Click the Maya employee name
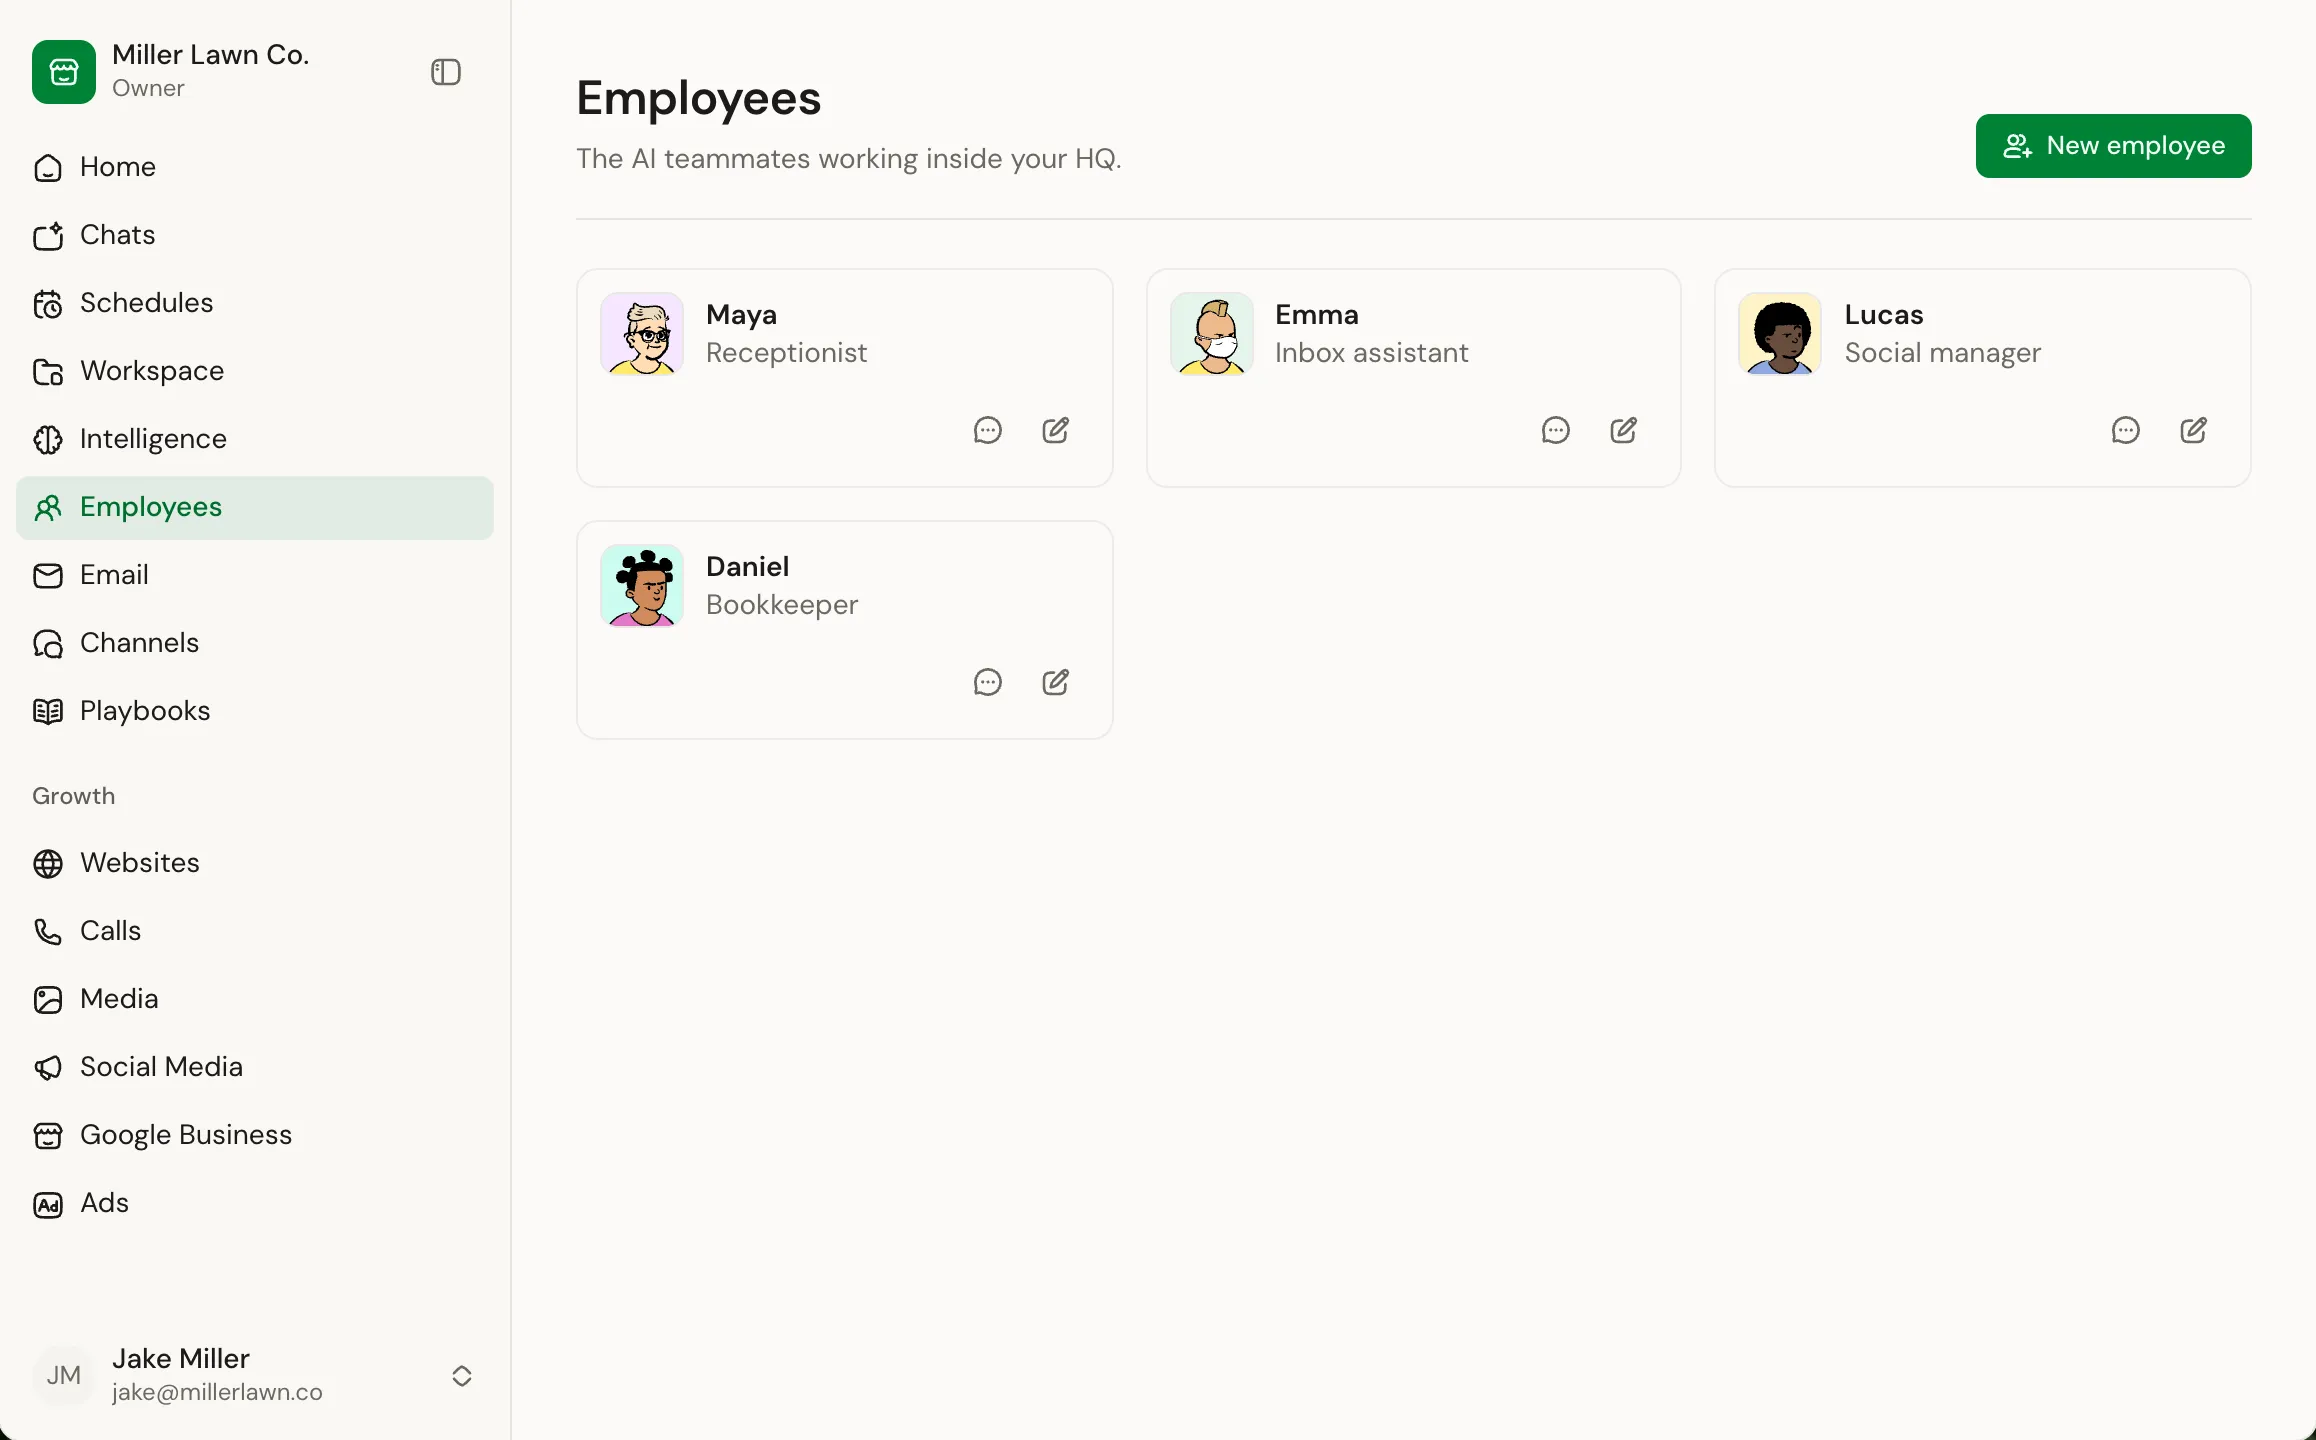Screen dimensions: 2316x1440 point(741,315)
